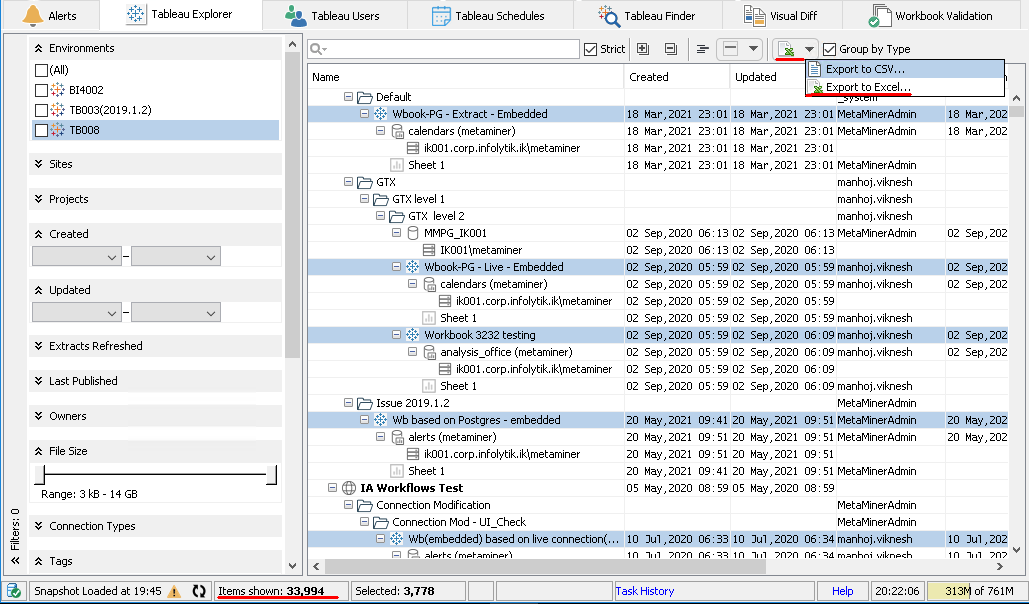Collapse the filters panel with double chevron
This screenshot has height=604, width=1029.
(x=15, y=561)
